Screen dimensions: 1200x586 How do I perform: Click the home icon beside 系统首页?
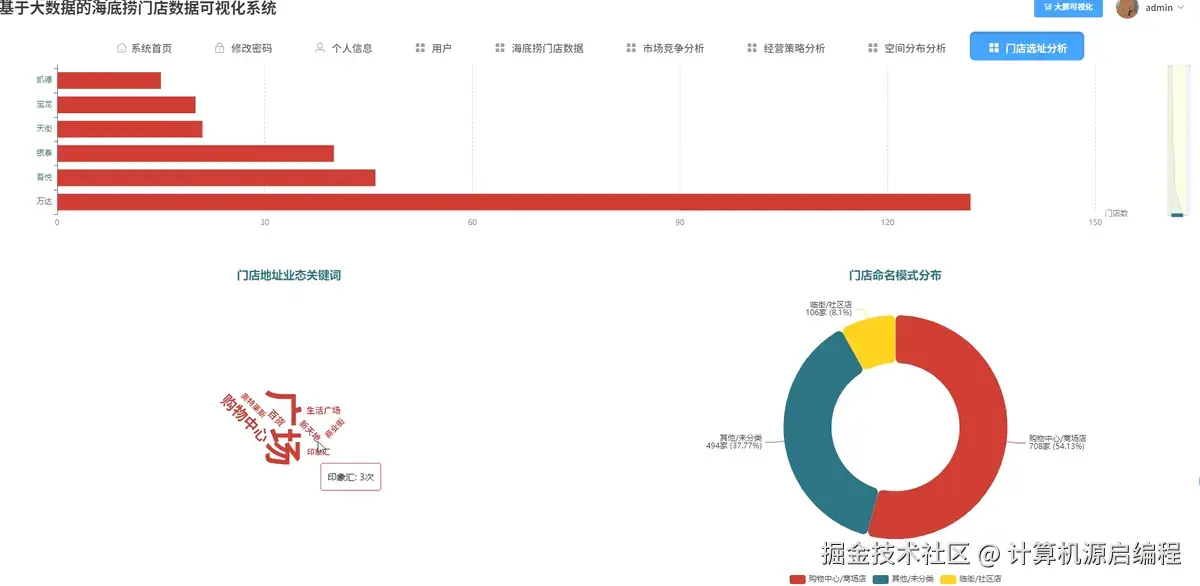pos(122,48)
